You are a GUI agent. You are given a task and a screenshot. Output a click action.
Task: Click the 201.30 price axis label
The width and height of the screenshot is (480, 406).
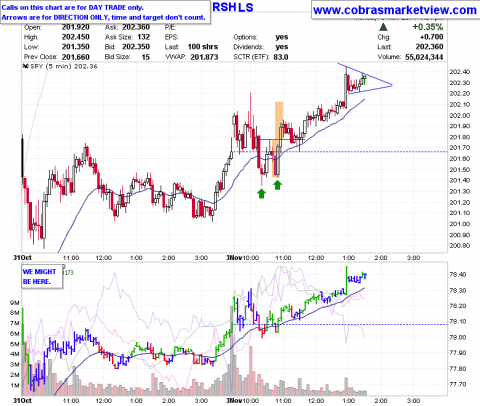click(x=459, y=191)
